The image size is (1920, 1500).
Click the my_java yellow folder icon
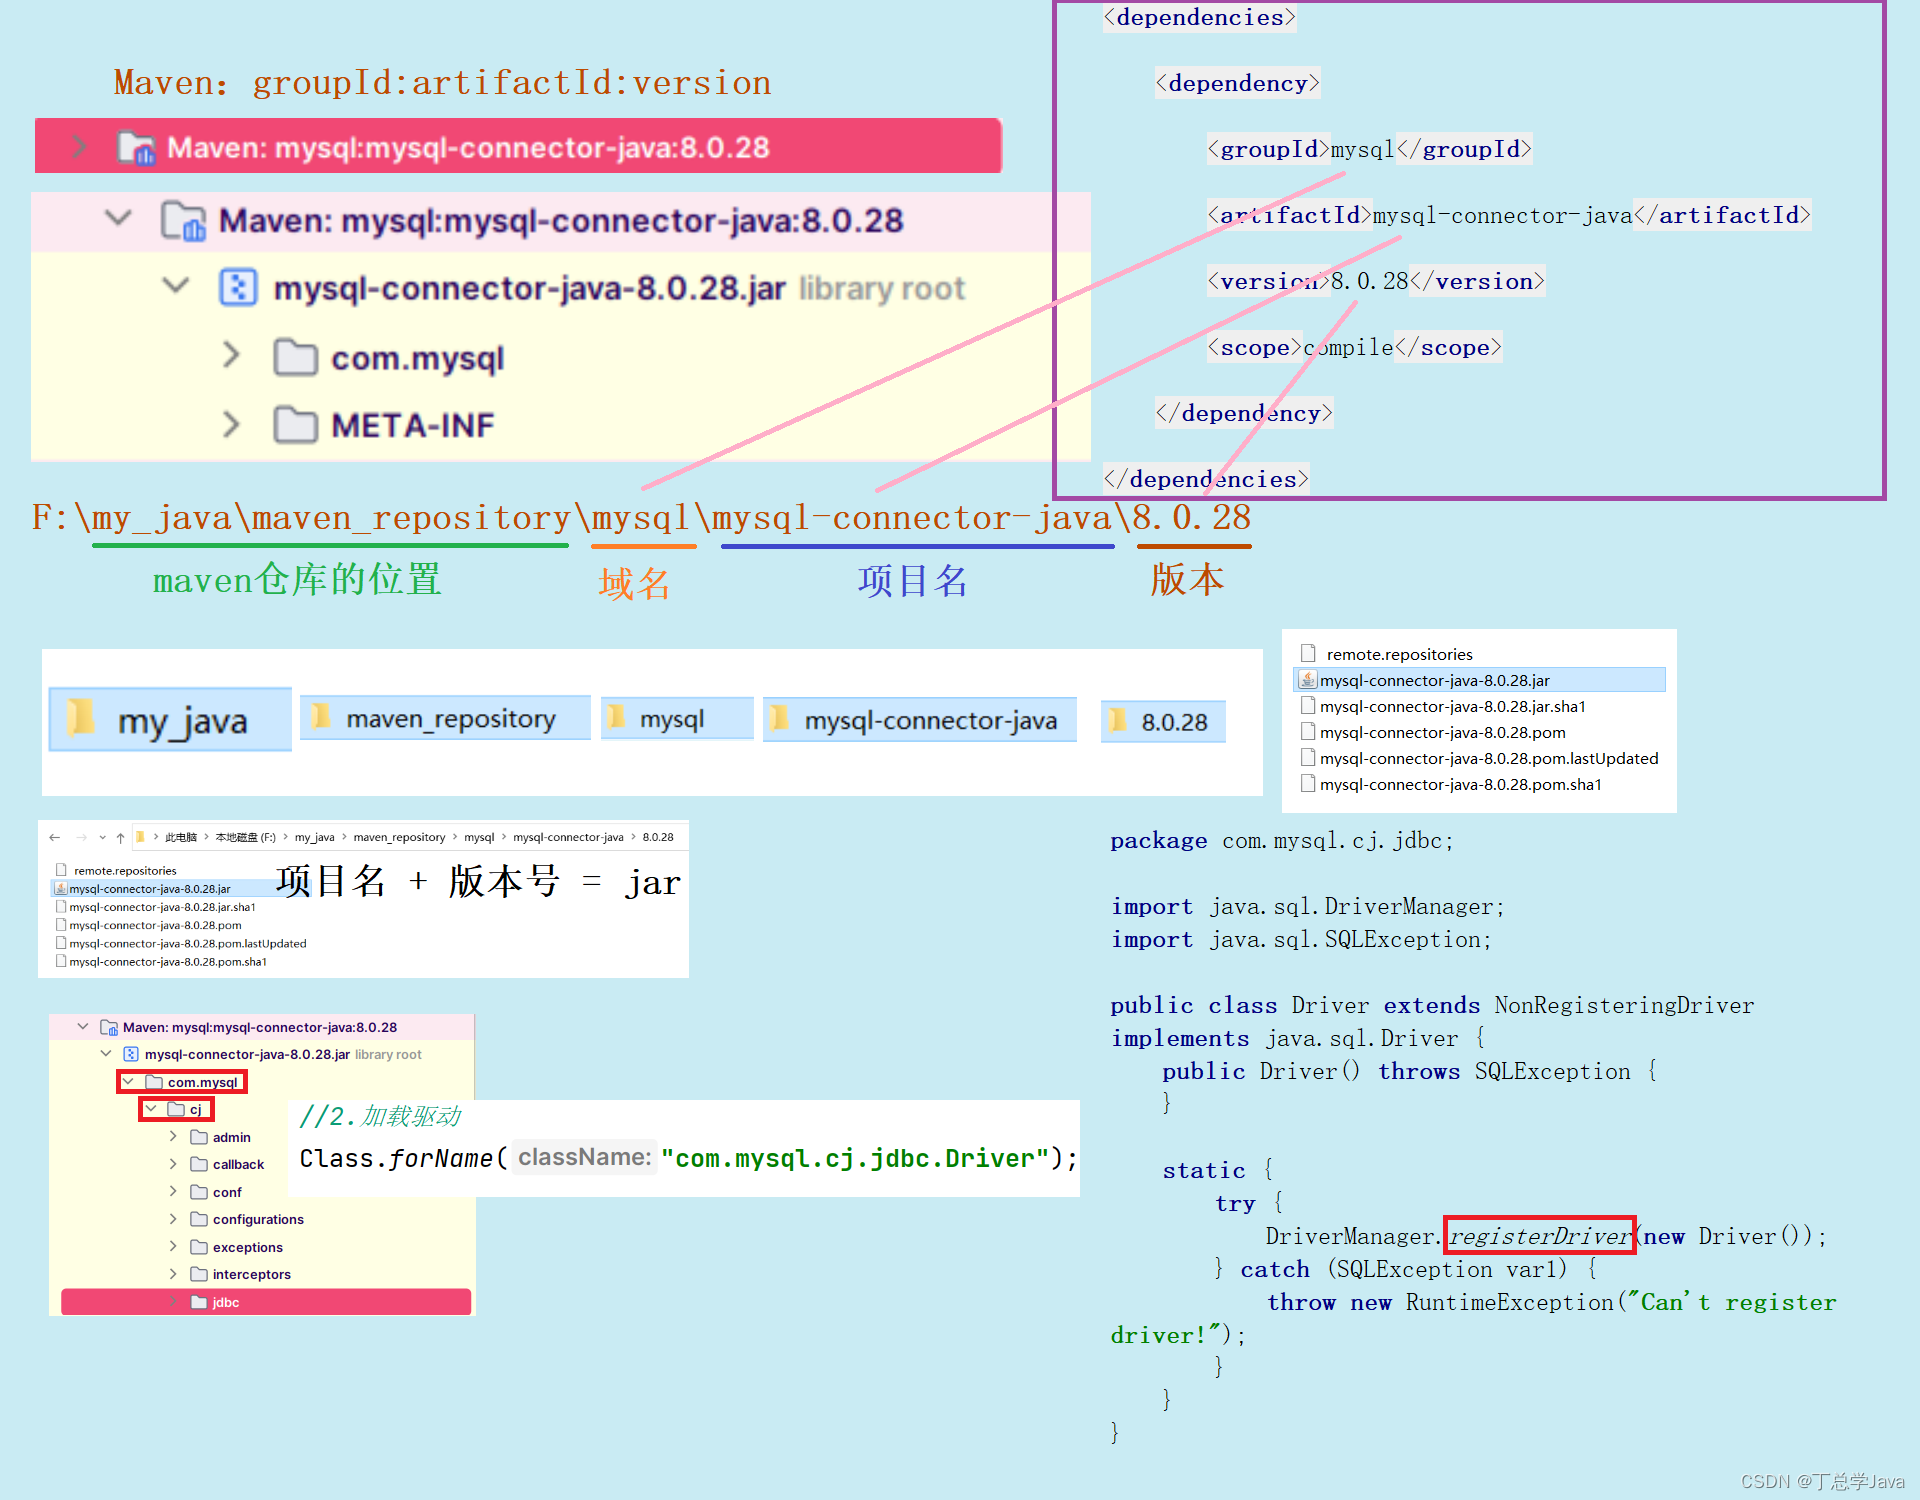tap(80, 718)
